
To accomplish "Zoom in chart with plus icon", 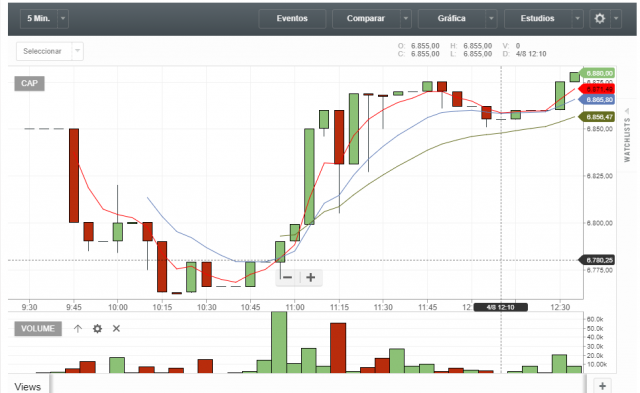I will (x=311, y=278).
